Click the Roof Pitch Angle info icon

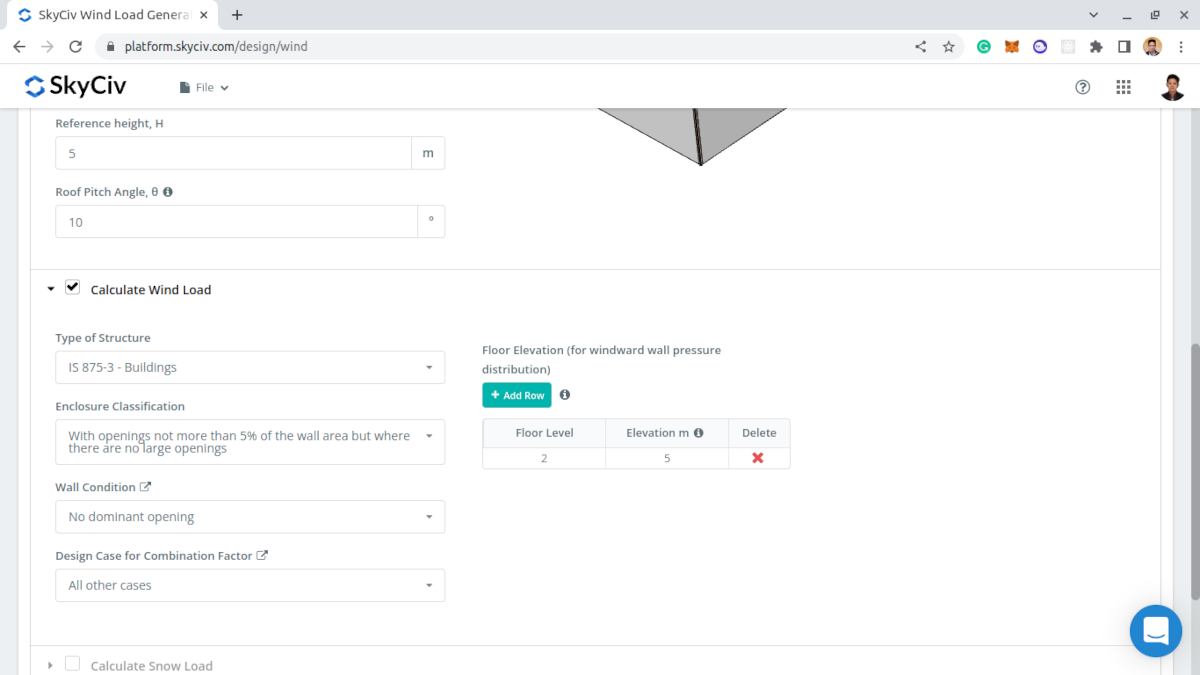point(168,192)
